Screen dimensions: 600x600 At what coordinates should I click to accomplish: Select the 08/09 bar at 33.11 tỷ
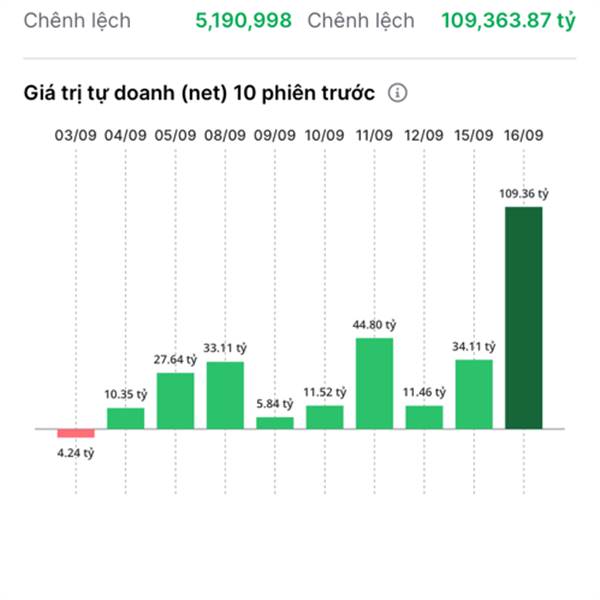tap(225, 395)
